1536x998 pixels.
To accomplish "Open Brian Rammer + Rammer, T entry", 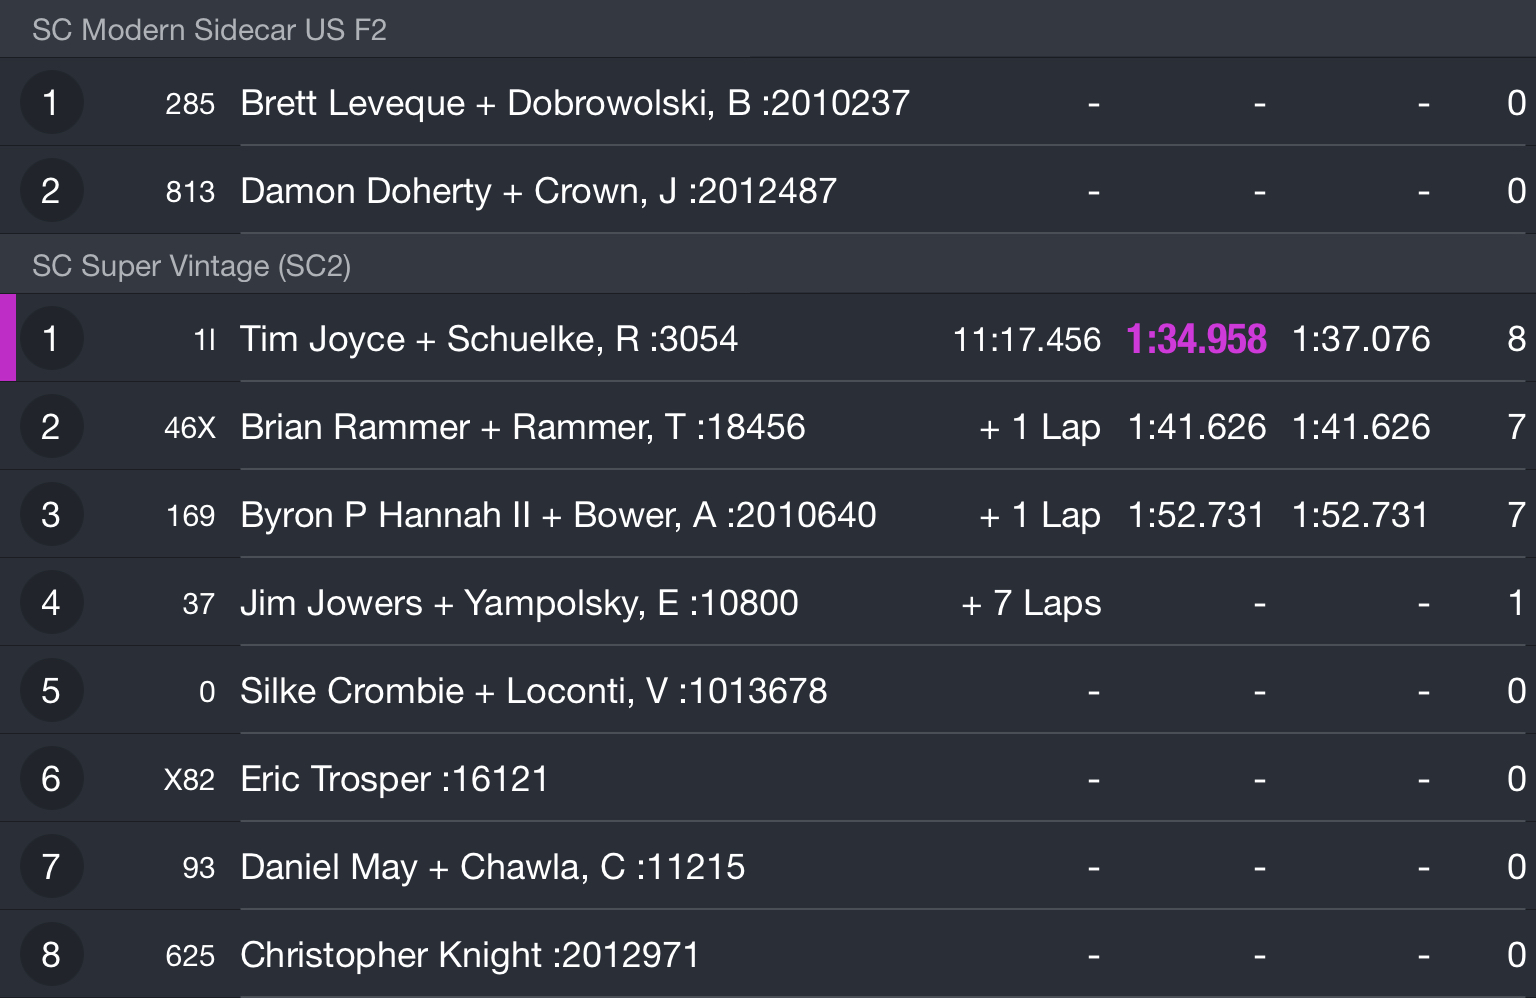I will click(x=768, y=427).
